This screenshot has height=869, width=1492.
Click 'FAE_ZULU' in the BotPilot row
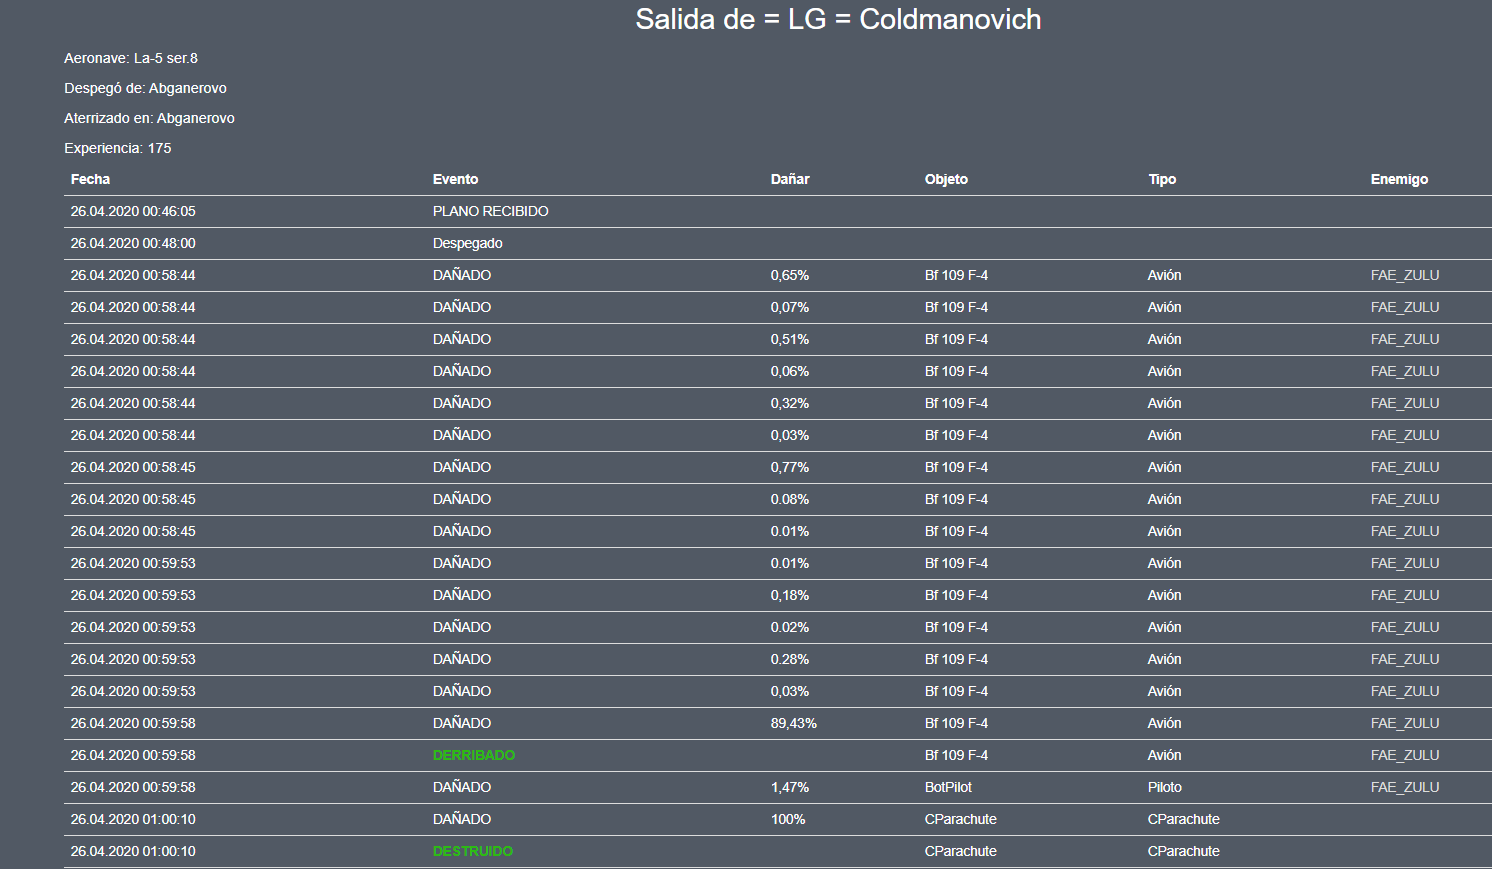(x=1405, y=787)
